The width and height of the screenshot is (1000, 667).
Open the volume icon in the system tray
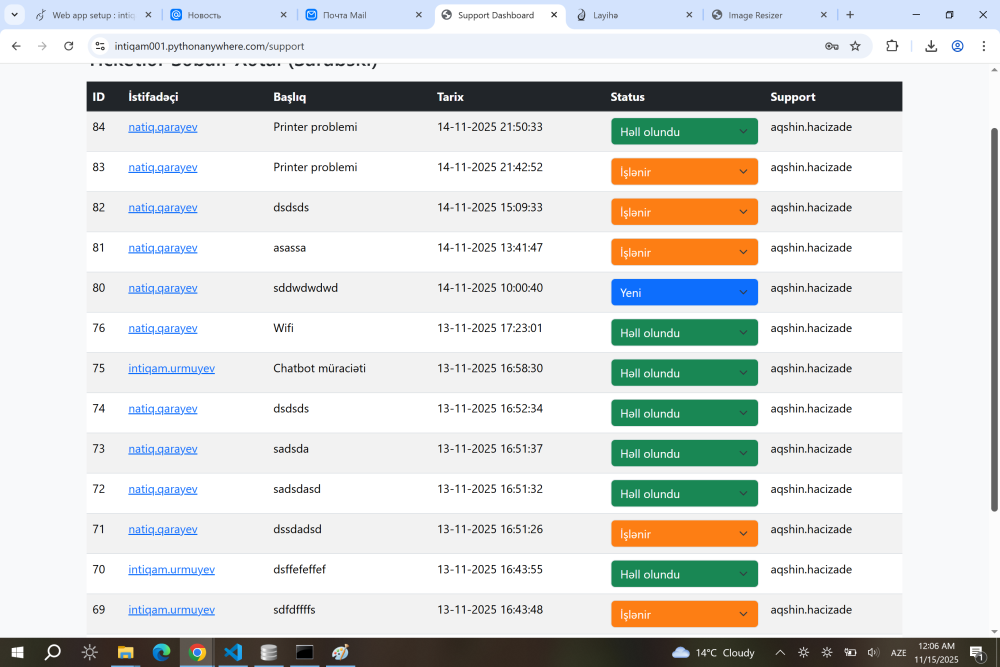[x=875, y=652]
